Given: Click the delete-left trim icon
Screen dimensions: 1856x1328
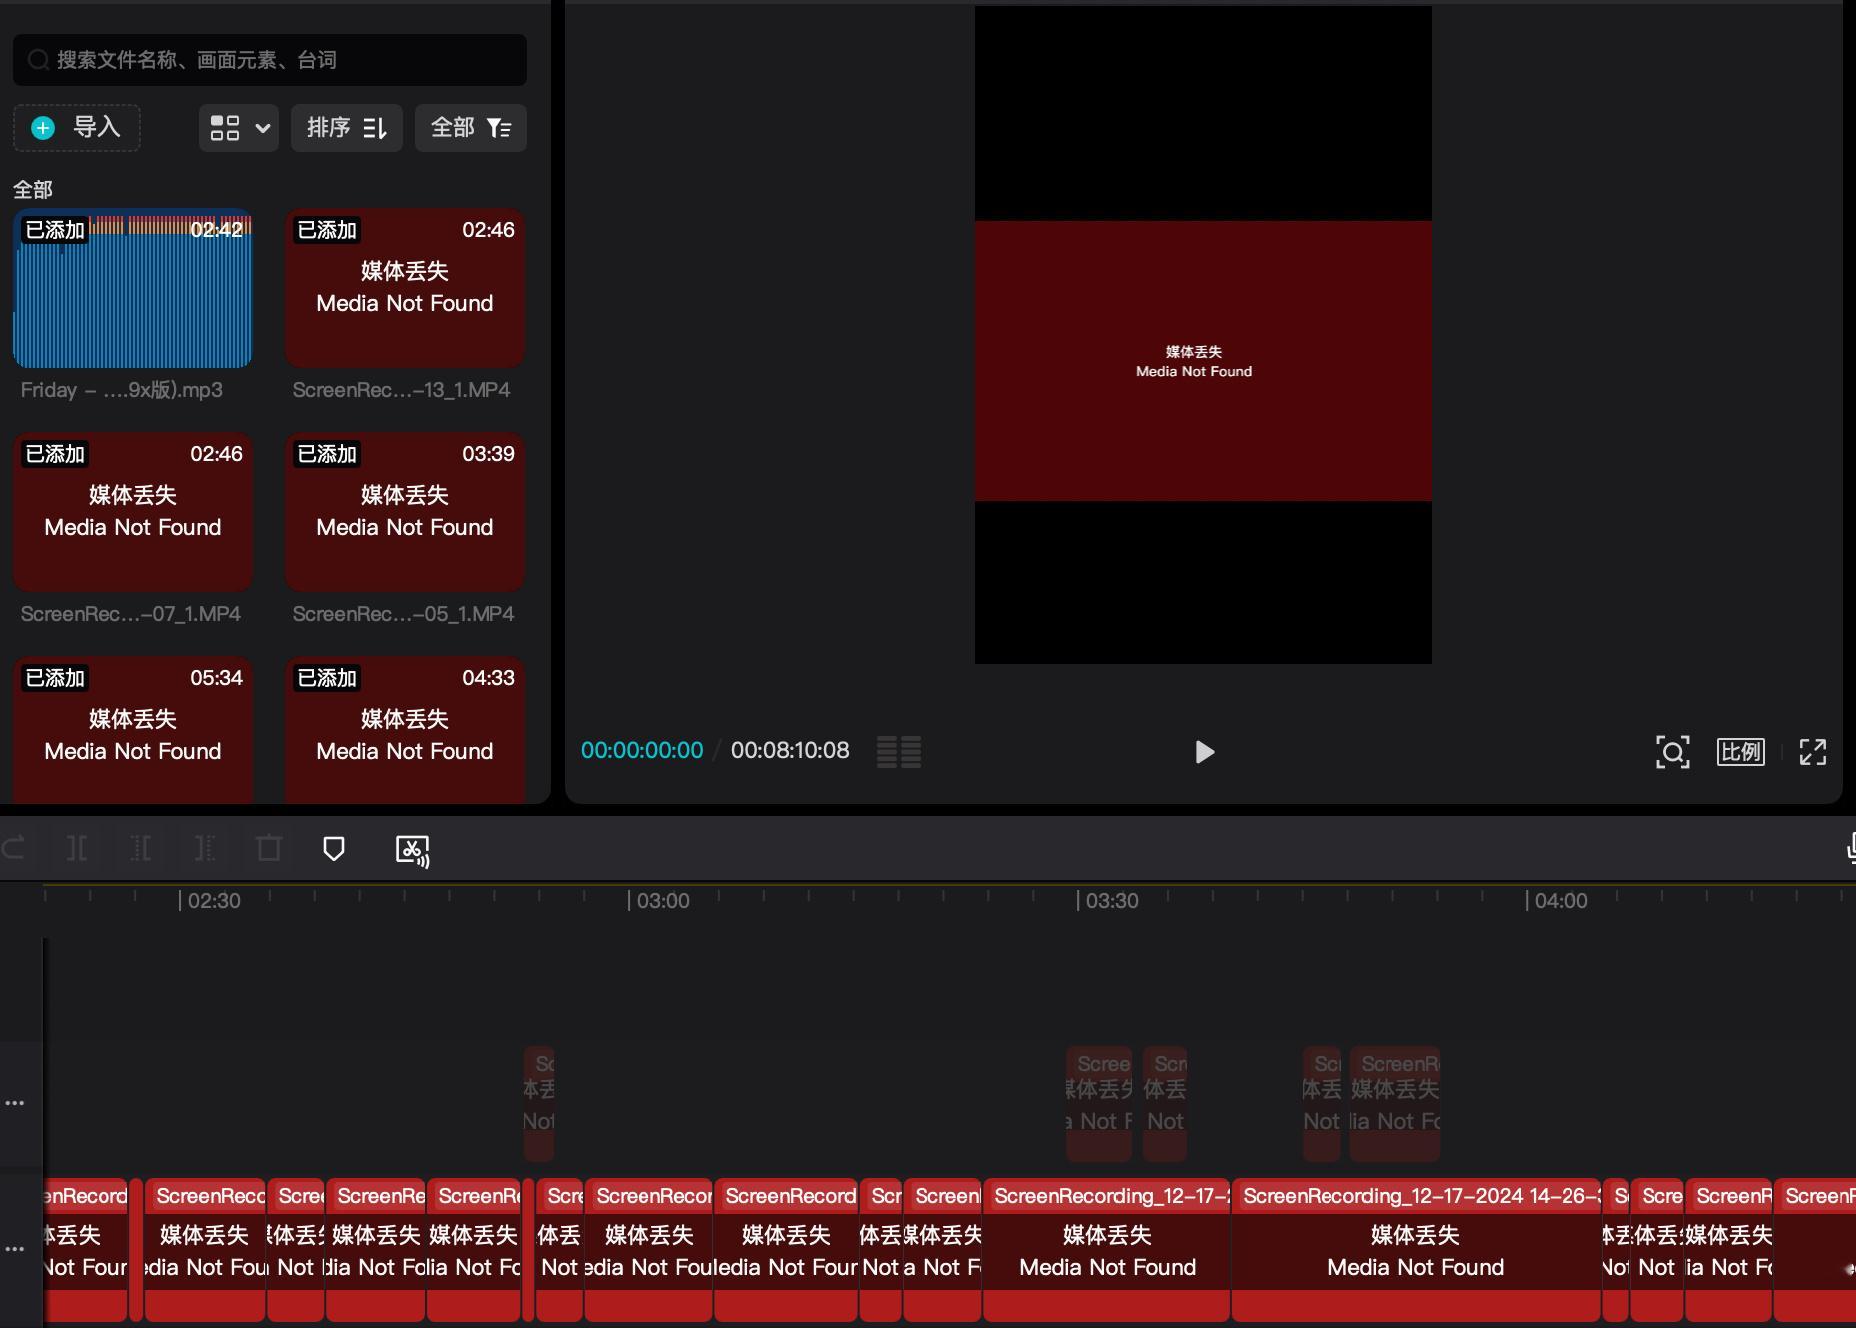Looking at the screenshot, I should (141, 849).
